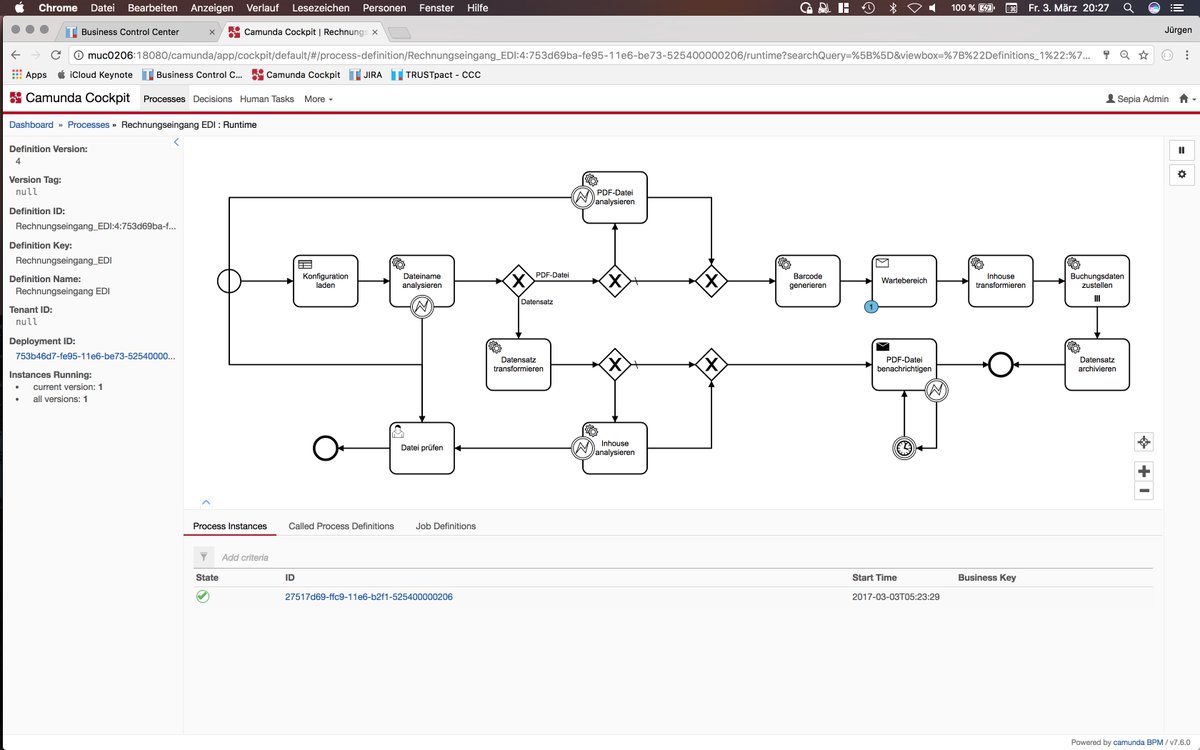Click the end event left of Datei prüfen

325,448
